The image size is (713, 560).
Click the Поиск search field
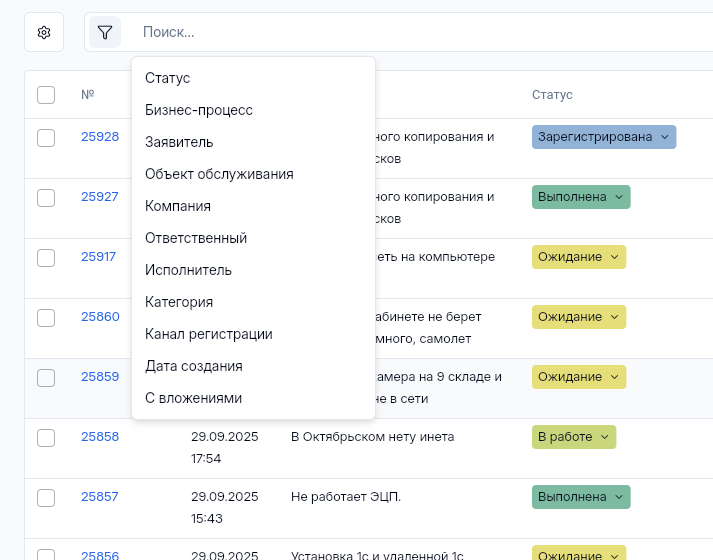pyautogui.click(x=400, y=33)
